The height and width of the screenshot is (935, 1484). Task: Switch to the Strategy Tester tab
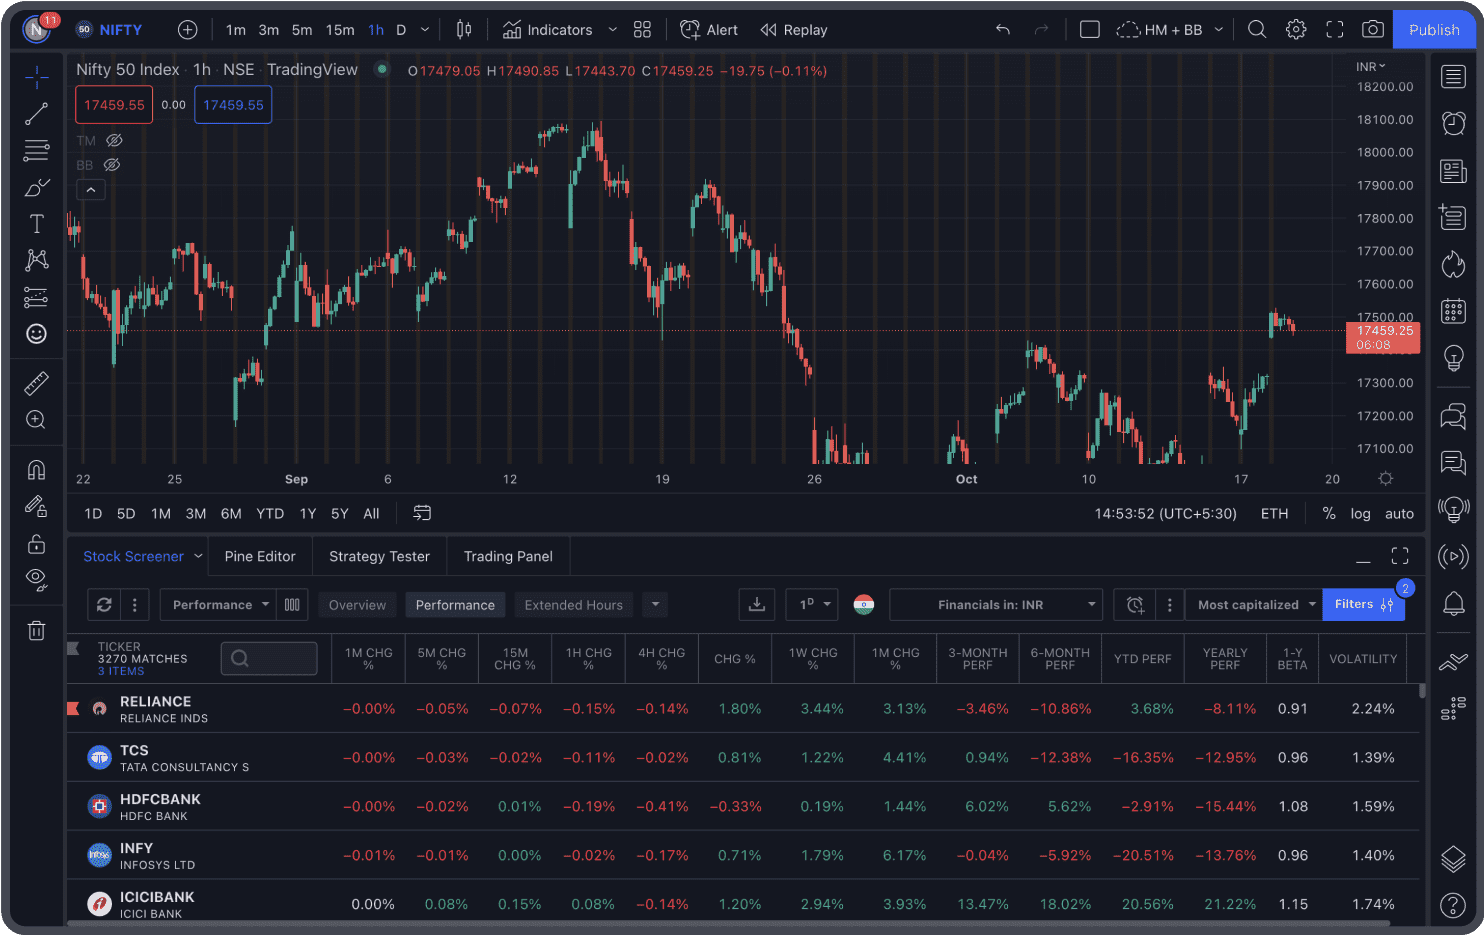(x=379, y=556)
